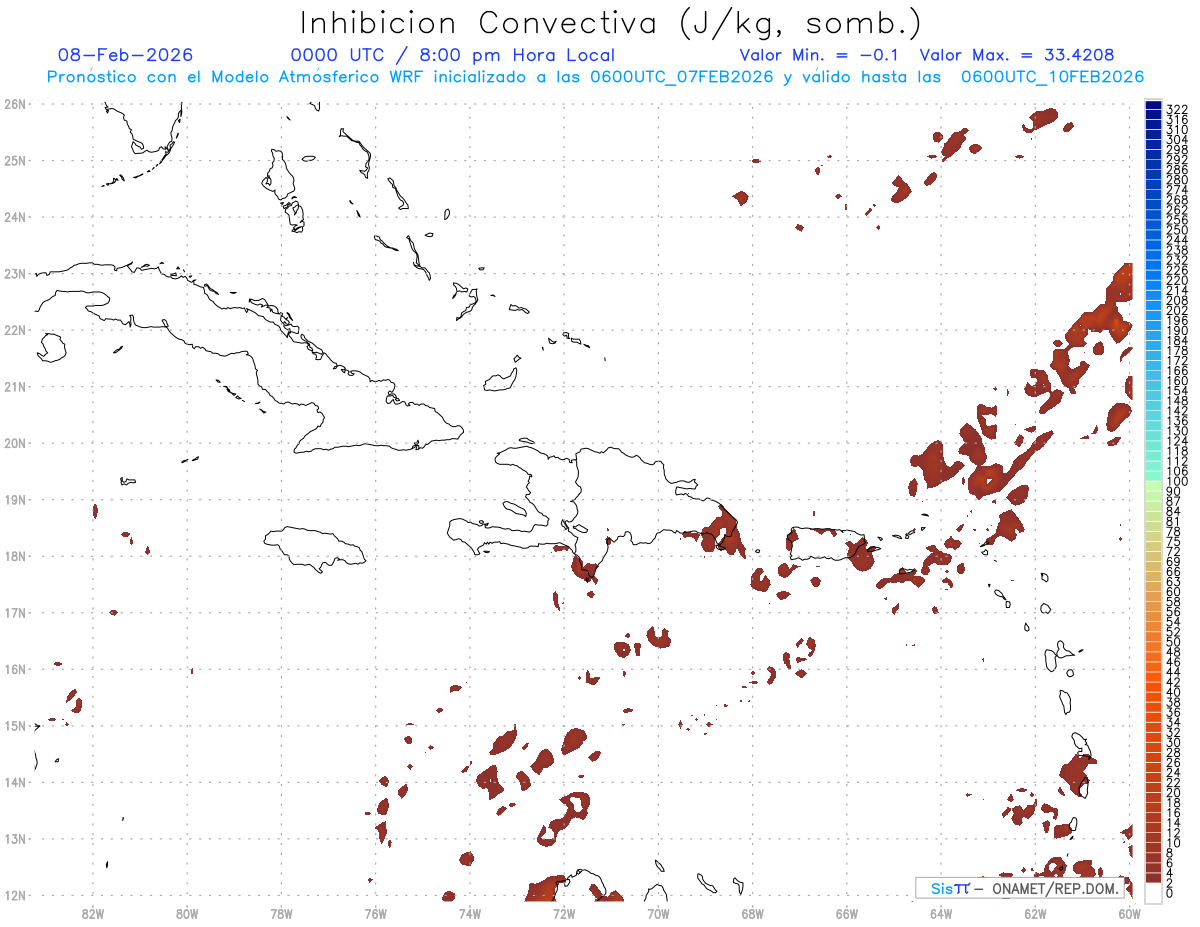This screenshot has width=1200, height=927.
Task: Click the colorbar value label 250
Action: 1177,230
